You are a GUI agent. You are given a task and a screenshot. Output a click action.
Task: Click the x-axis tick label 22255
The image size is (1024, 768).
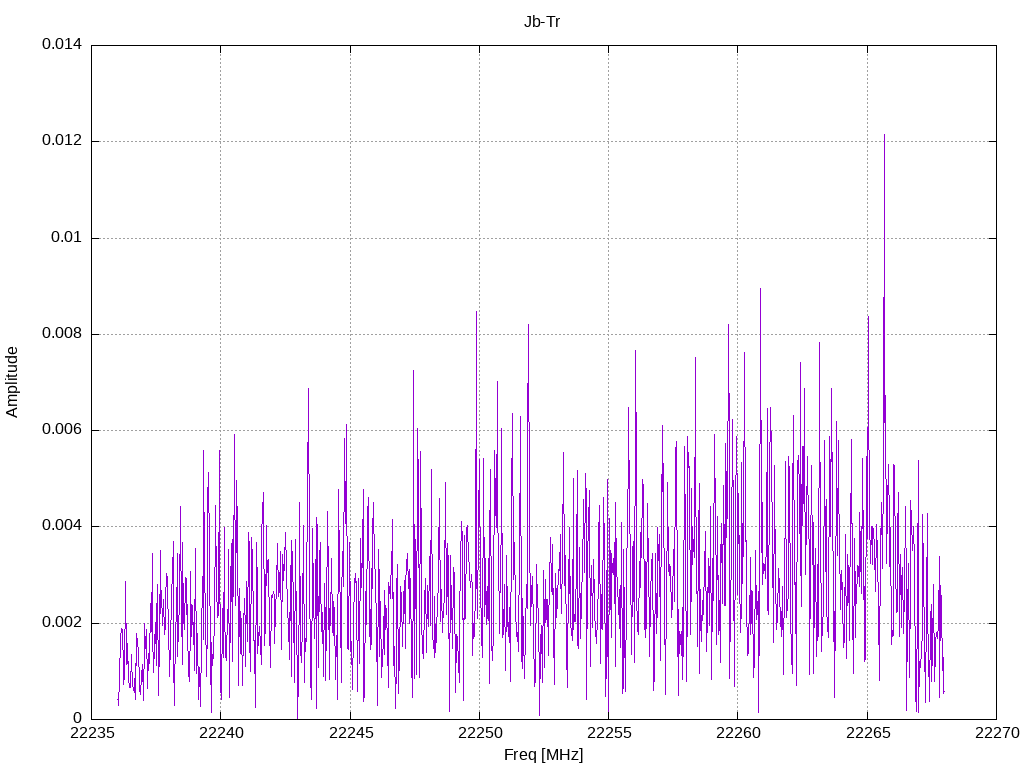pyautogui.click(x=609, y=733)
